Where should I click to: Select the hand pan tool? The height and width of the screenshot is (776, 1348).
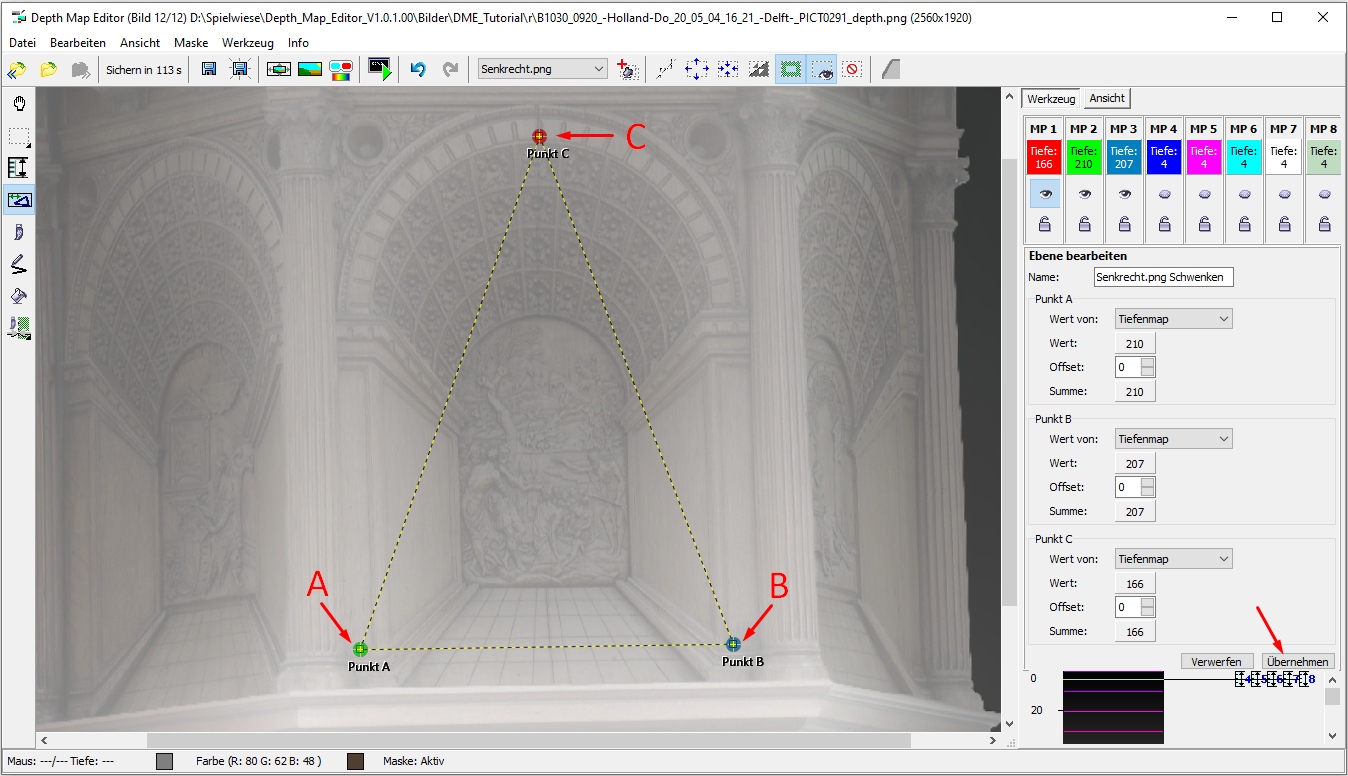[19, 104]
